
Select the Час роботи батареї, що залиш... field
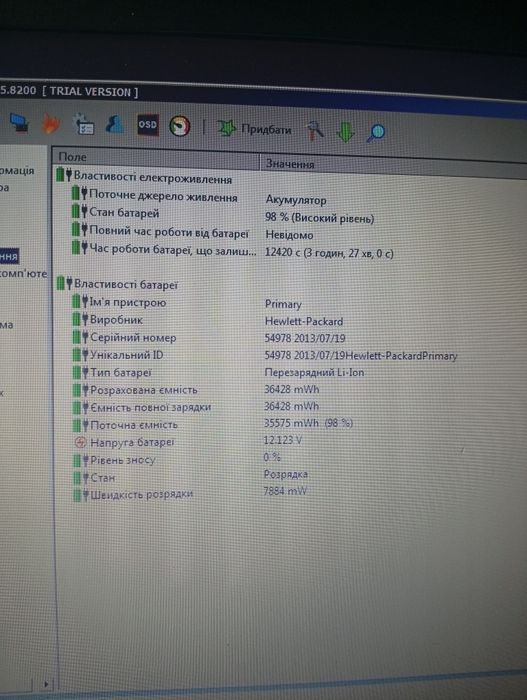tap(165, 250)
